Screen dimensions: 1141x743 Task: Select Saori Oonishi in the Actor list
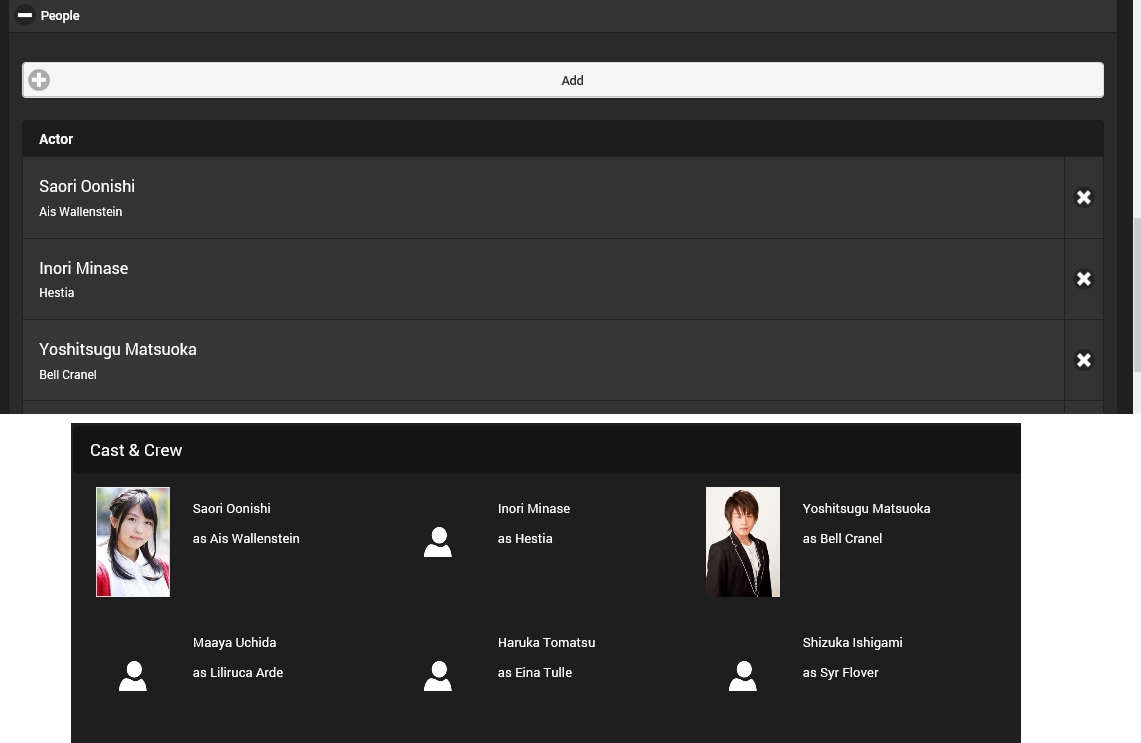[x=543, y=197]
